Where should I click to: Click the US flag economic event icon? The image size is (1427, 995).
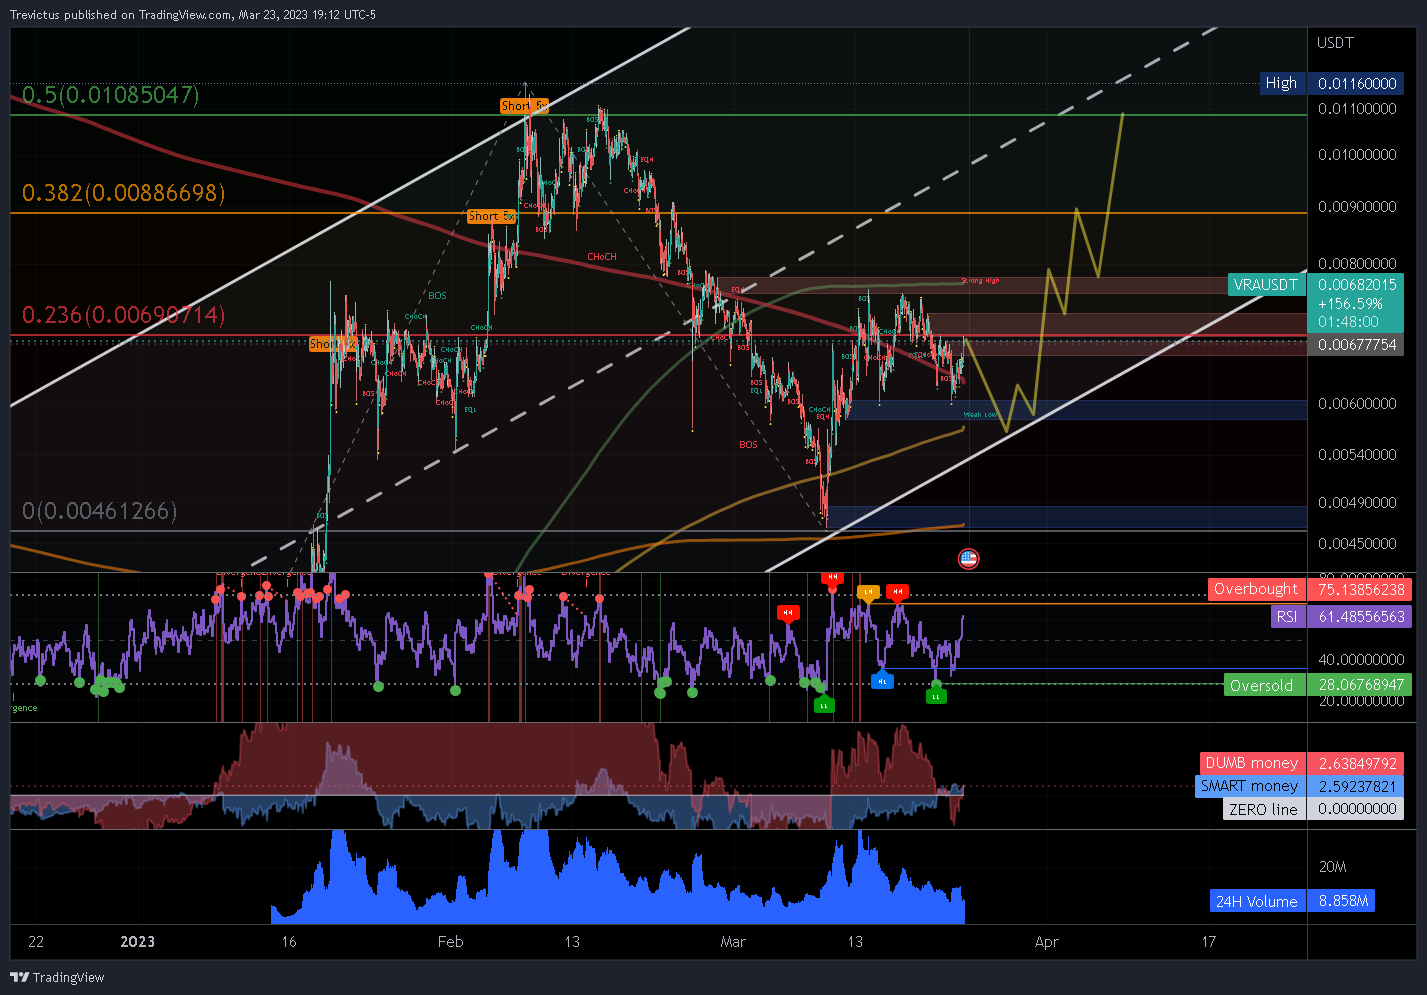tap(968, 559)
